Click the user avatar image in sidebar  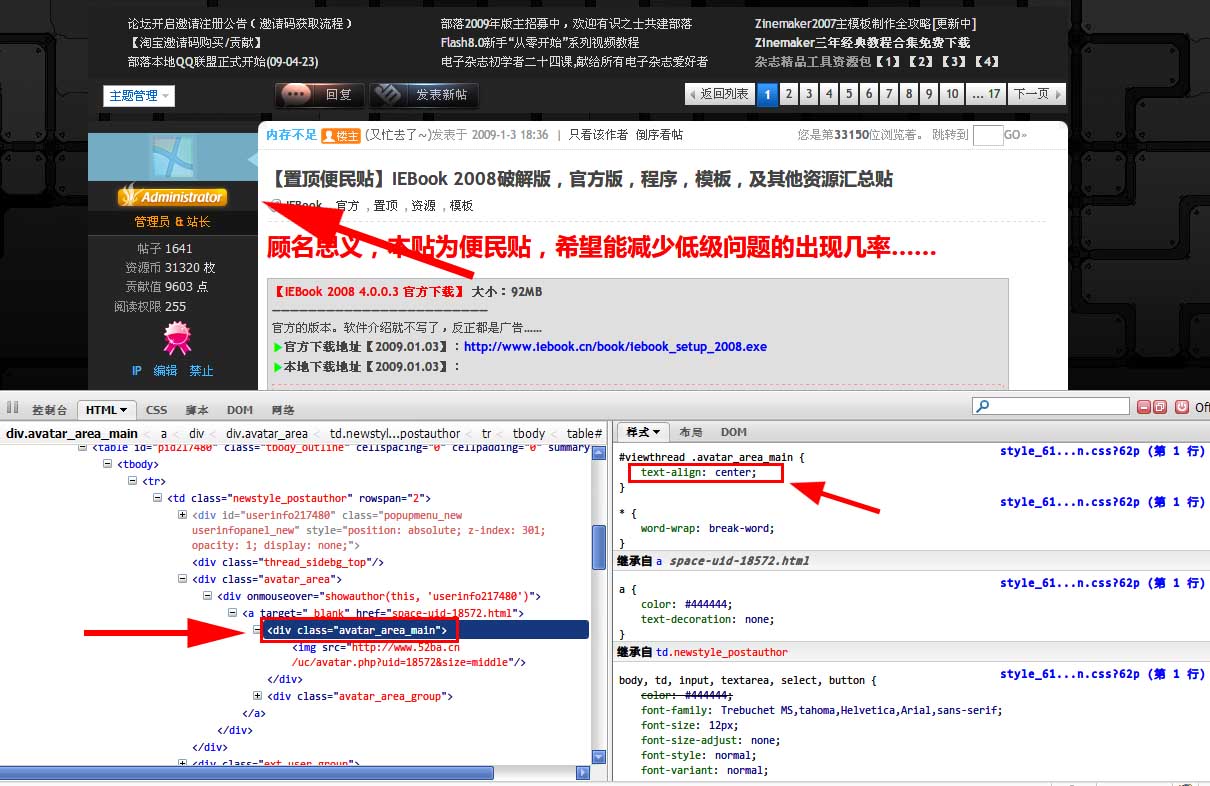point(174,157)
